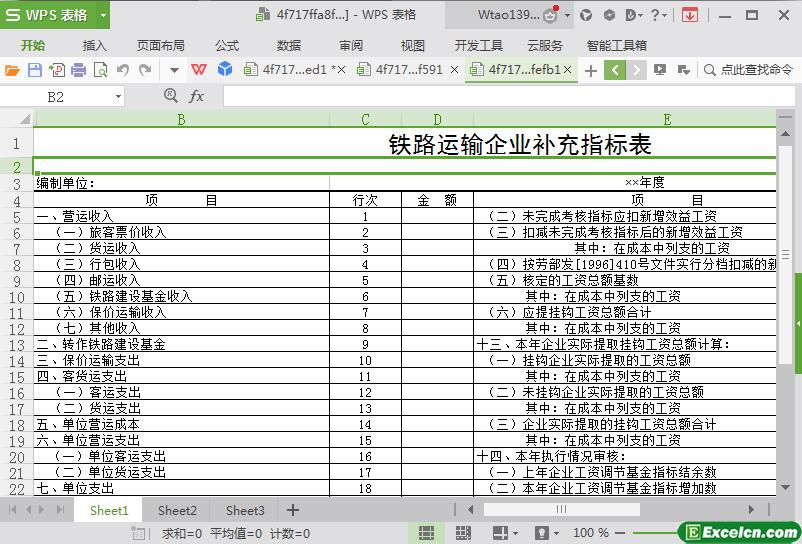
Task: Click 点此查找命令 search box
Action: click(x=749, y=70)
